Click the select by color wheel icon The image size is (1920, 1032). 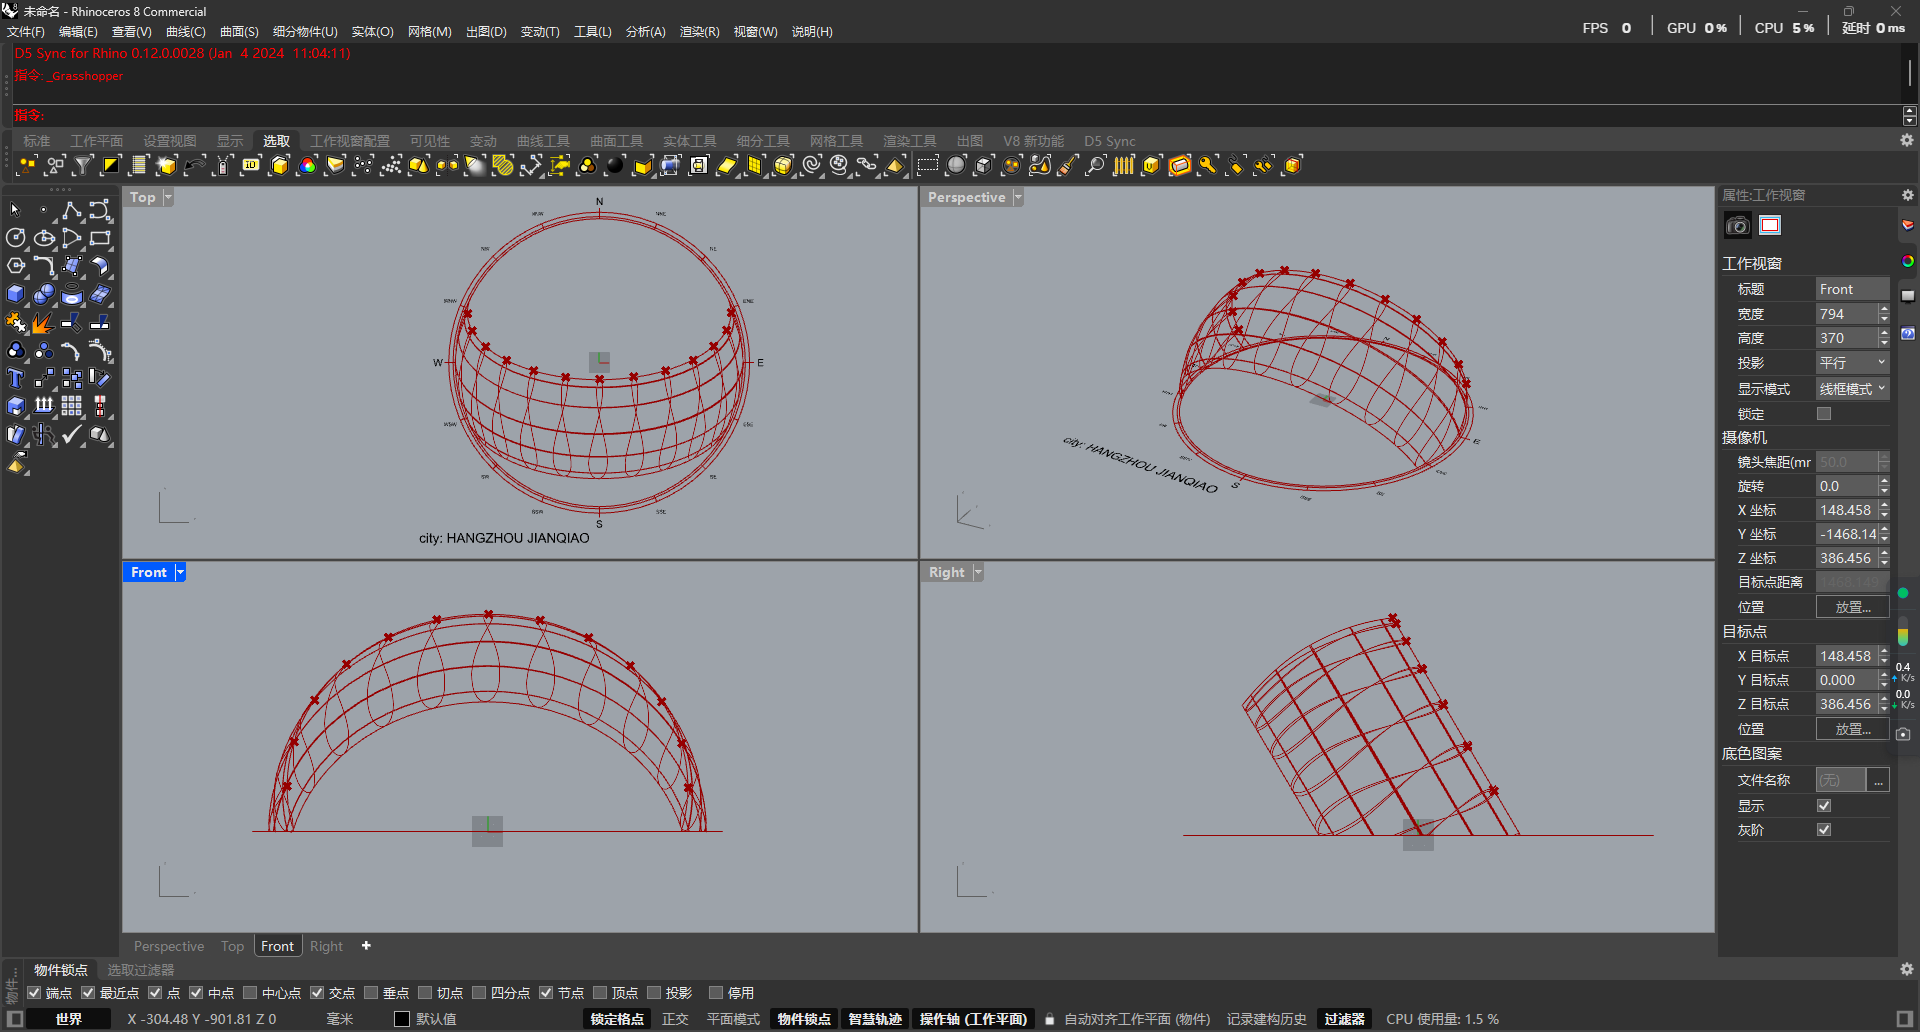(x=307, y=165)
